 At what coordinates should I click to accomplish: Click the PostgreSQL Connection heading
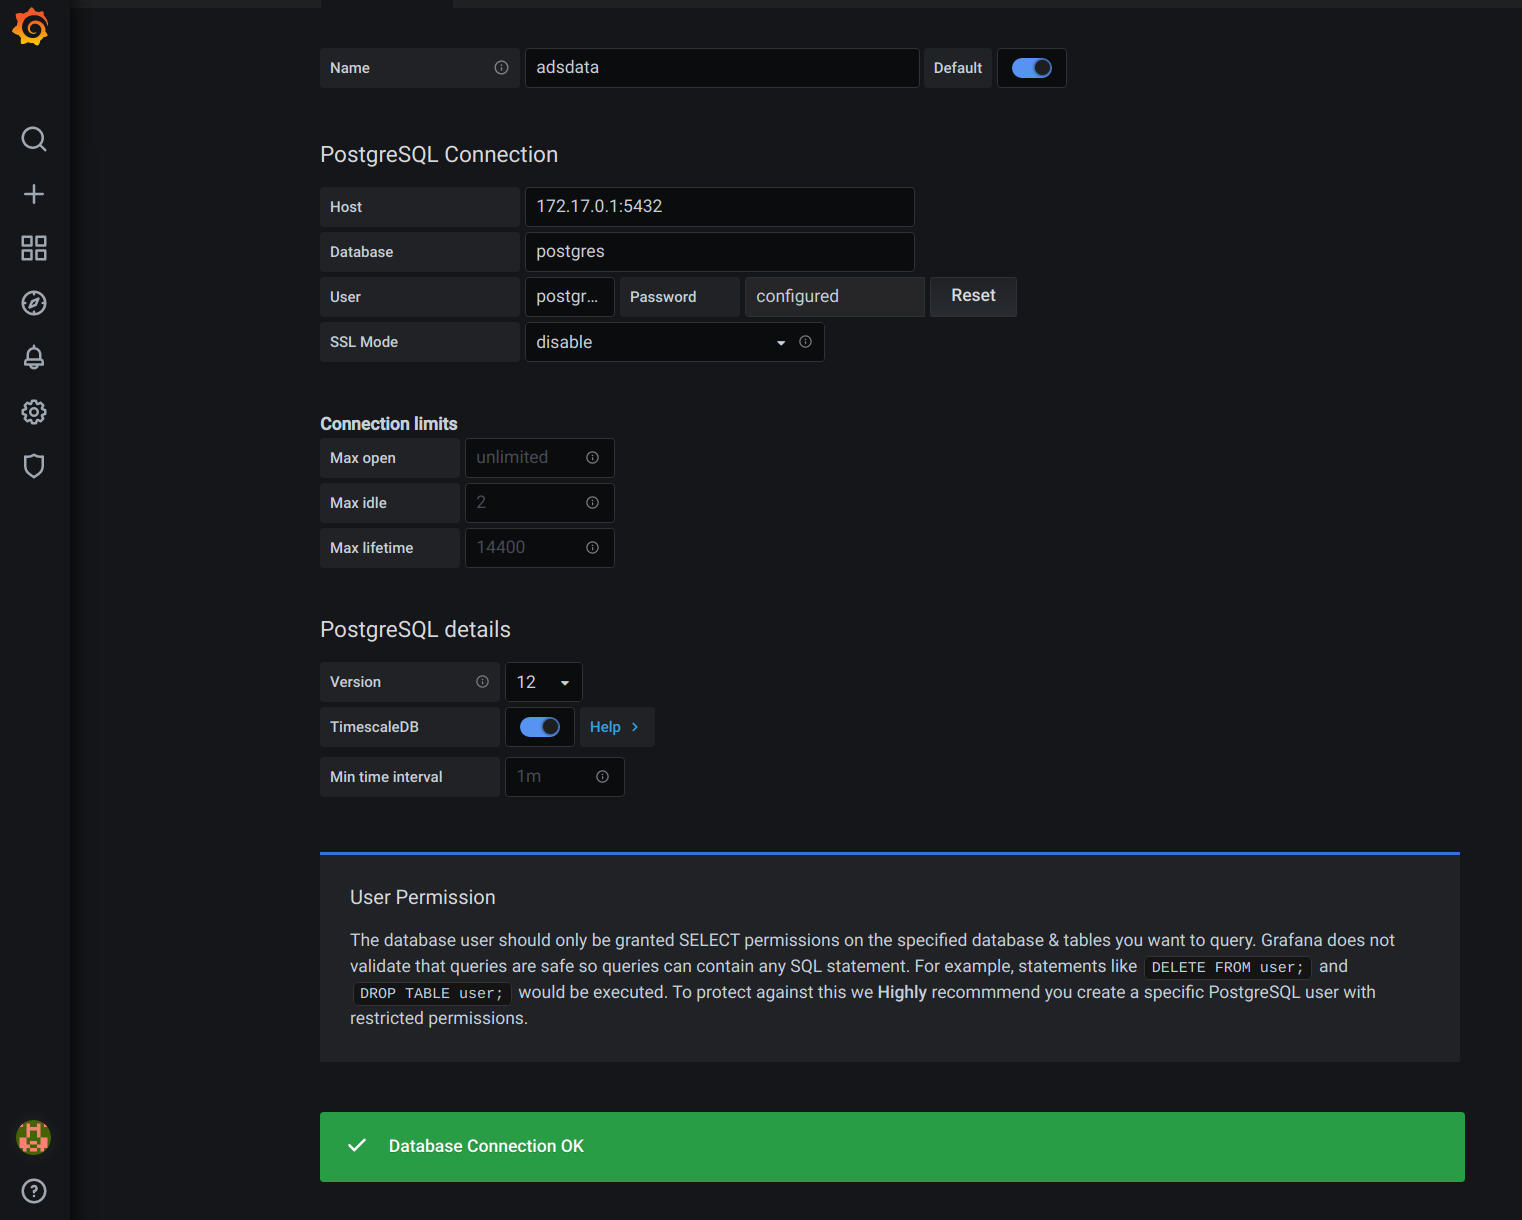pos(439,155)
